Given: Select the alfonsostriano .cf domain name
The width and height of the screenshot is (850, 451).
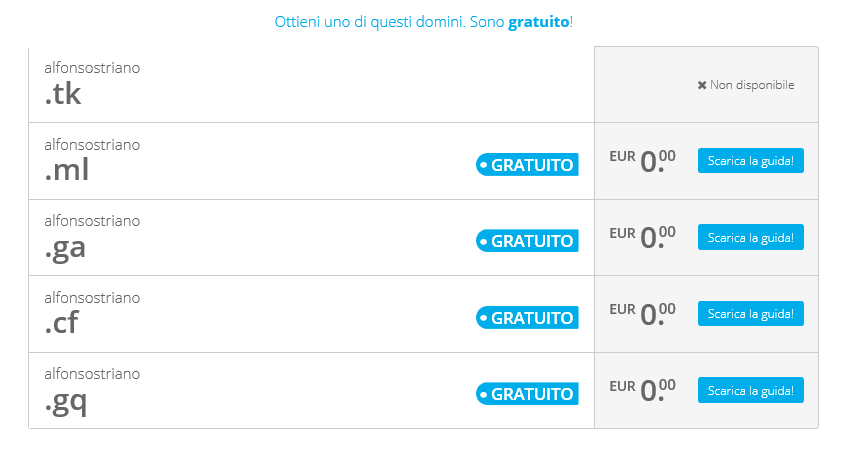Looking at the screenshot, I should [x=92, y=314].
